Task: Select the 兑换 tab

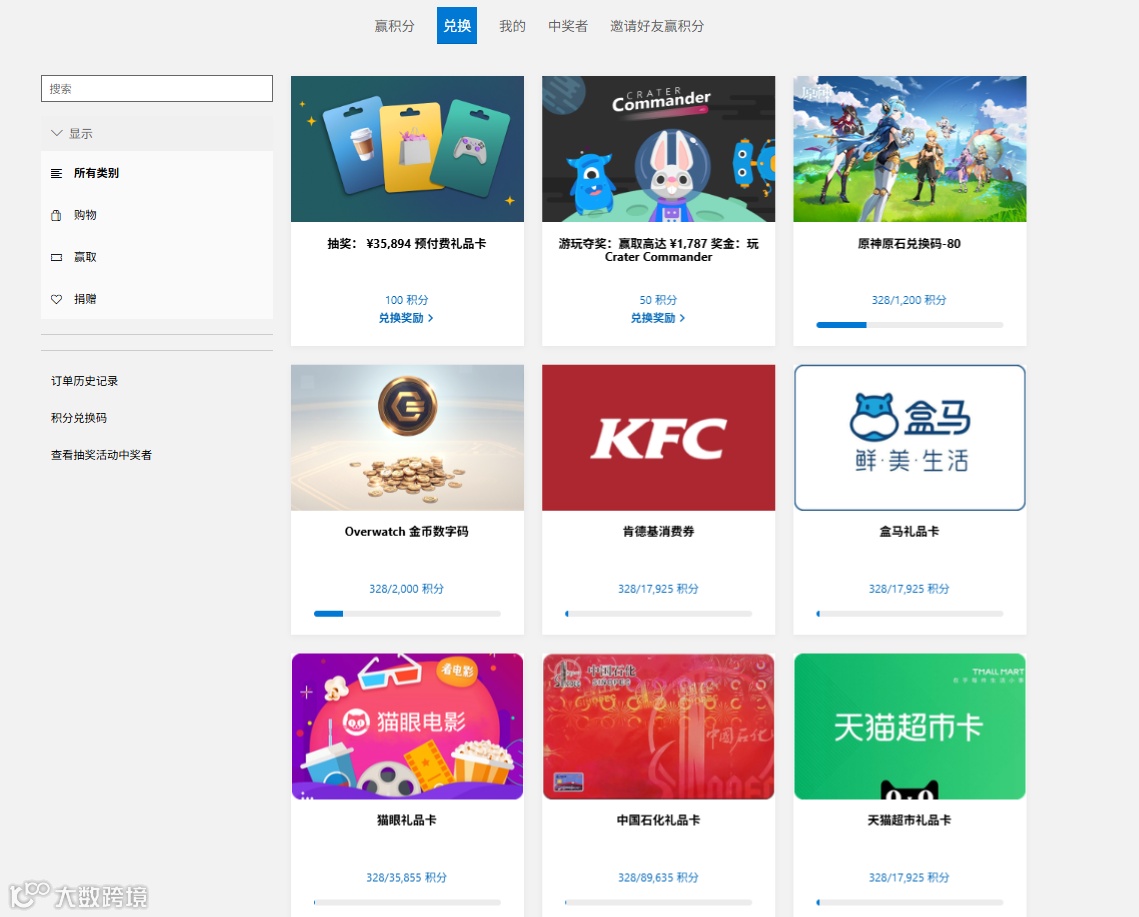Action: 457,25
